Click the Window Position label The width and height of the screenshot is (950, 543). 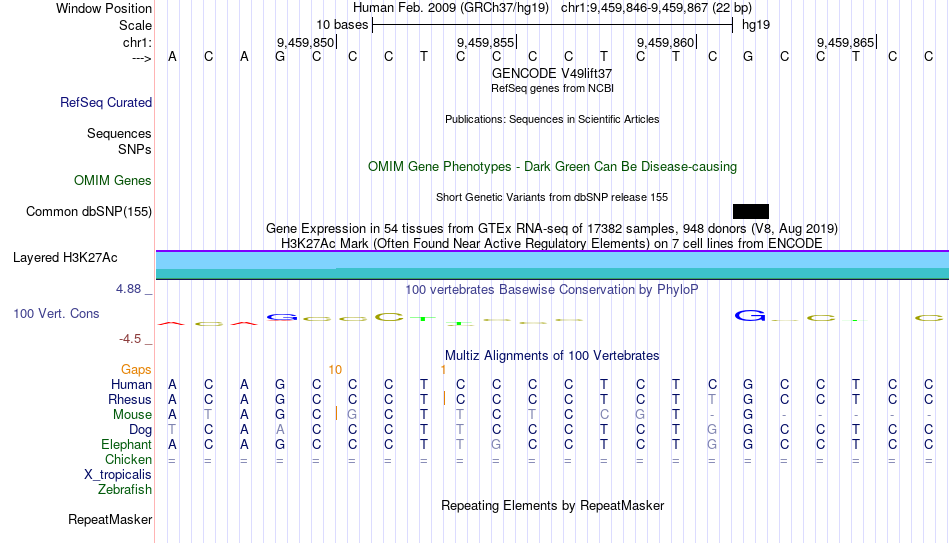(104, 8)
